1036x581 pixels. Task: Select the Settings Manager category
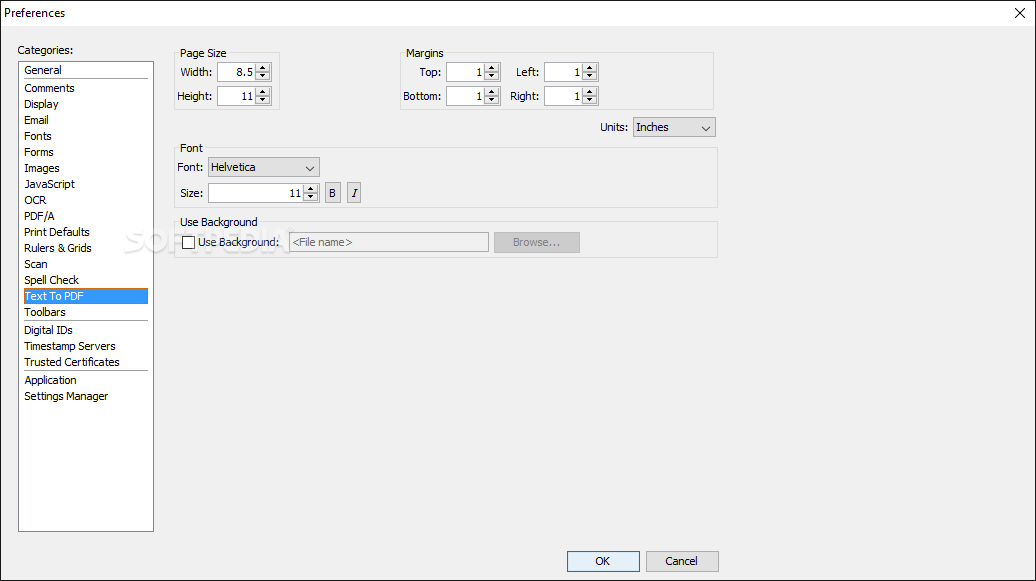coord(86,396)
